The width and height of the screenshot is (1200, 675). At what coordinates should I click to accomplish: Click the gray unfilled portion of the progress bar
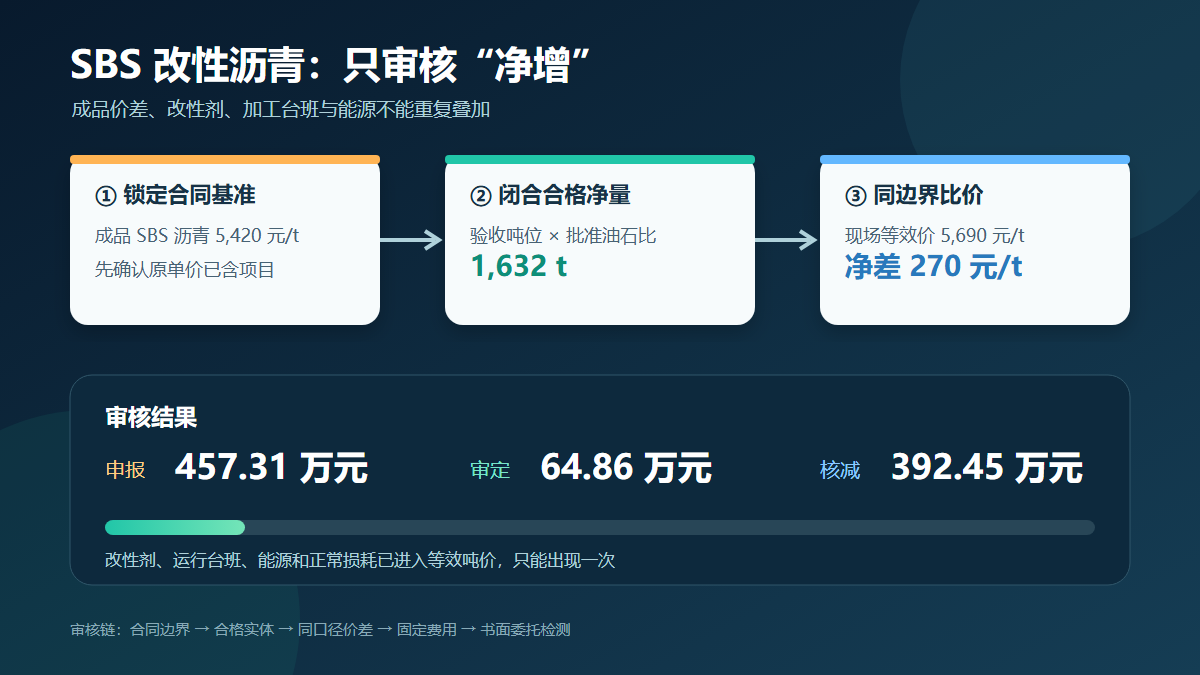coord(670,527)
